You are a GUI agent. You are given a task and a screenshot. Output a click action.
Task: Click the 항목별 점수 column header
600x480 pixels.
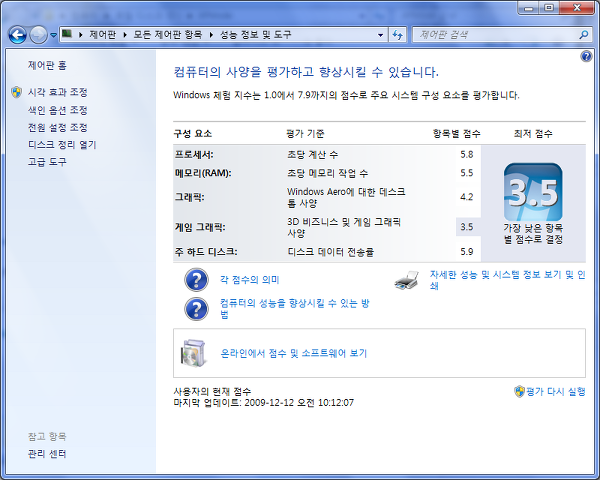[457, 134]
